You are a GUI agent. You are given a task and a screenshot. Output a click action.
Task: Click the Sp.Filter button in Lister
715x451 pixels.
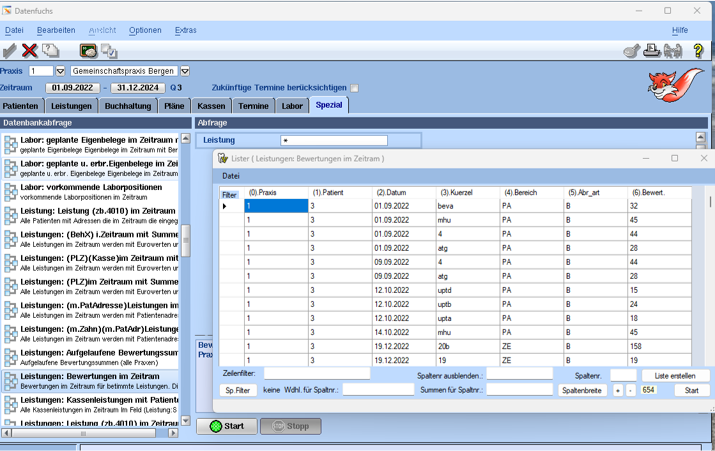click(x=238, y=390)
